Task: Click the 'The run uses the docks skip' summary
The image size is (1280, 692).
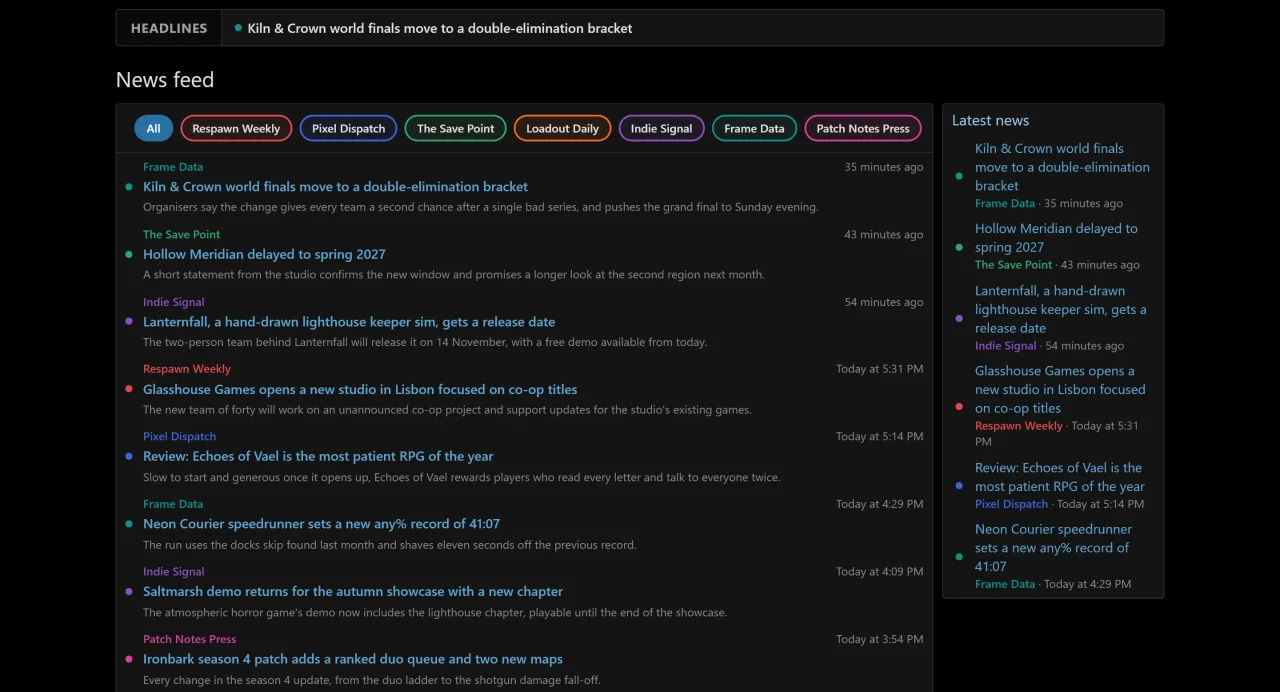Action: coord(389,545)
